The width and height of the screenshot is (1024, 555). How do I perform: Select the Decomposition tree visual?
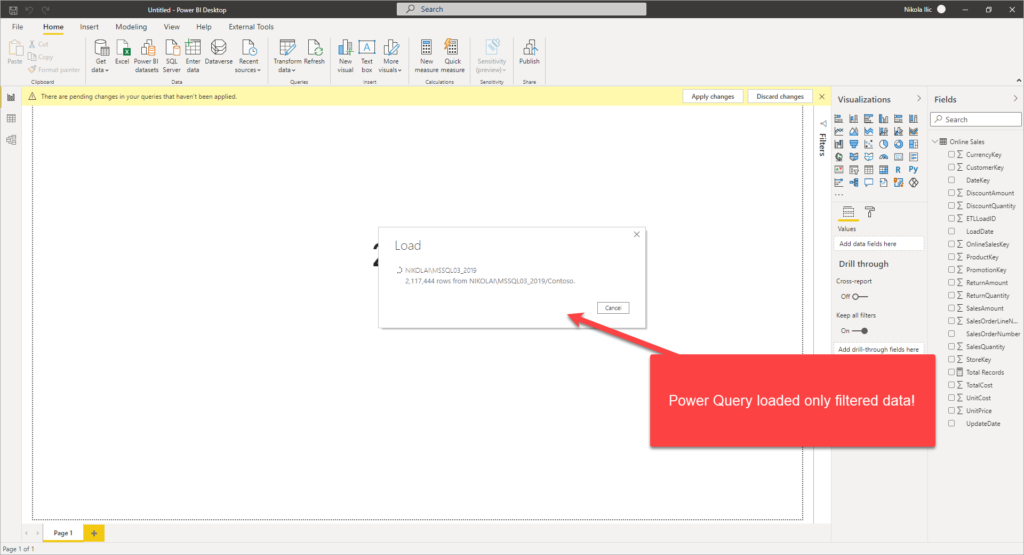pos(854,183)
